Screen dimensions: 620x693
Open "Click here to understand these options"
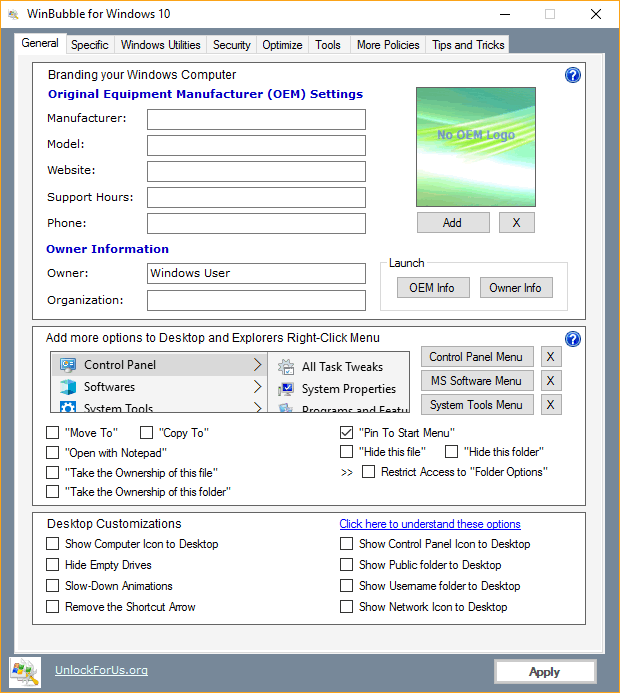430,524
